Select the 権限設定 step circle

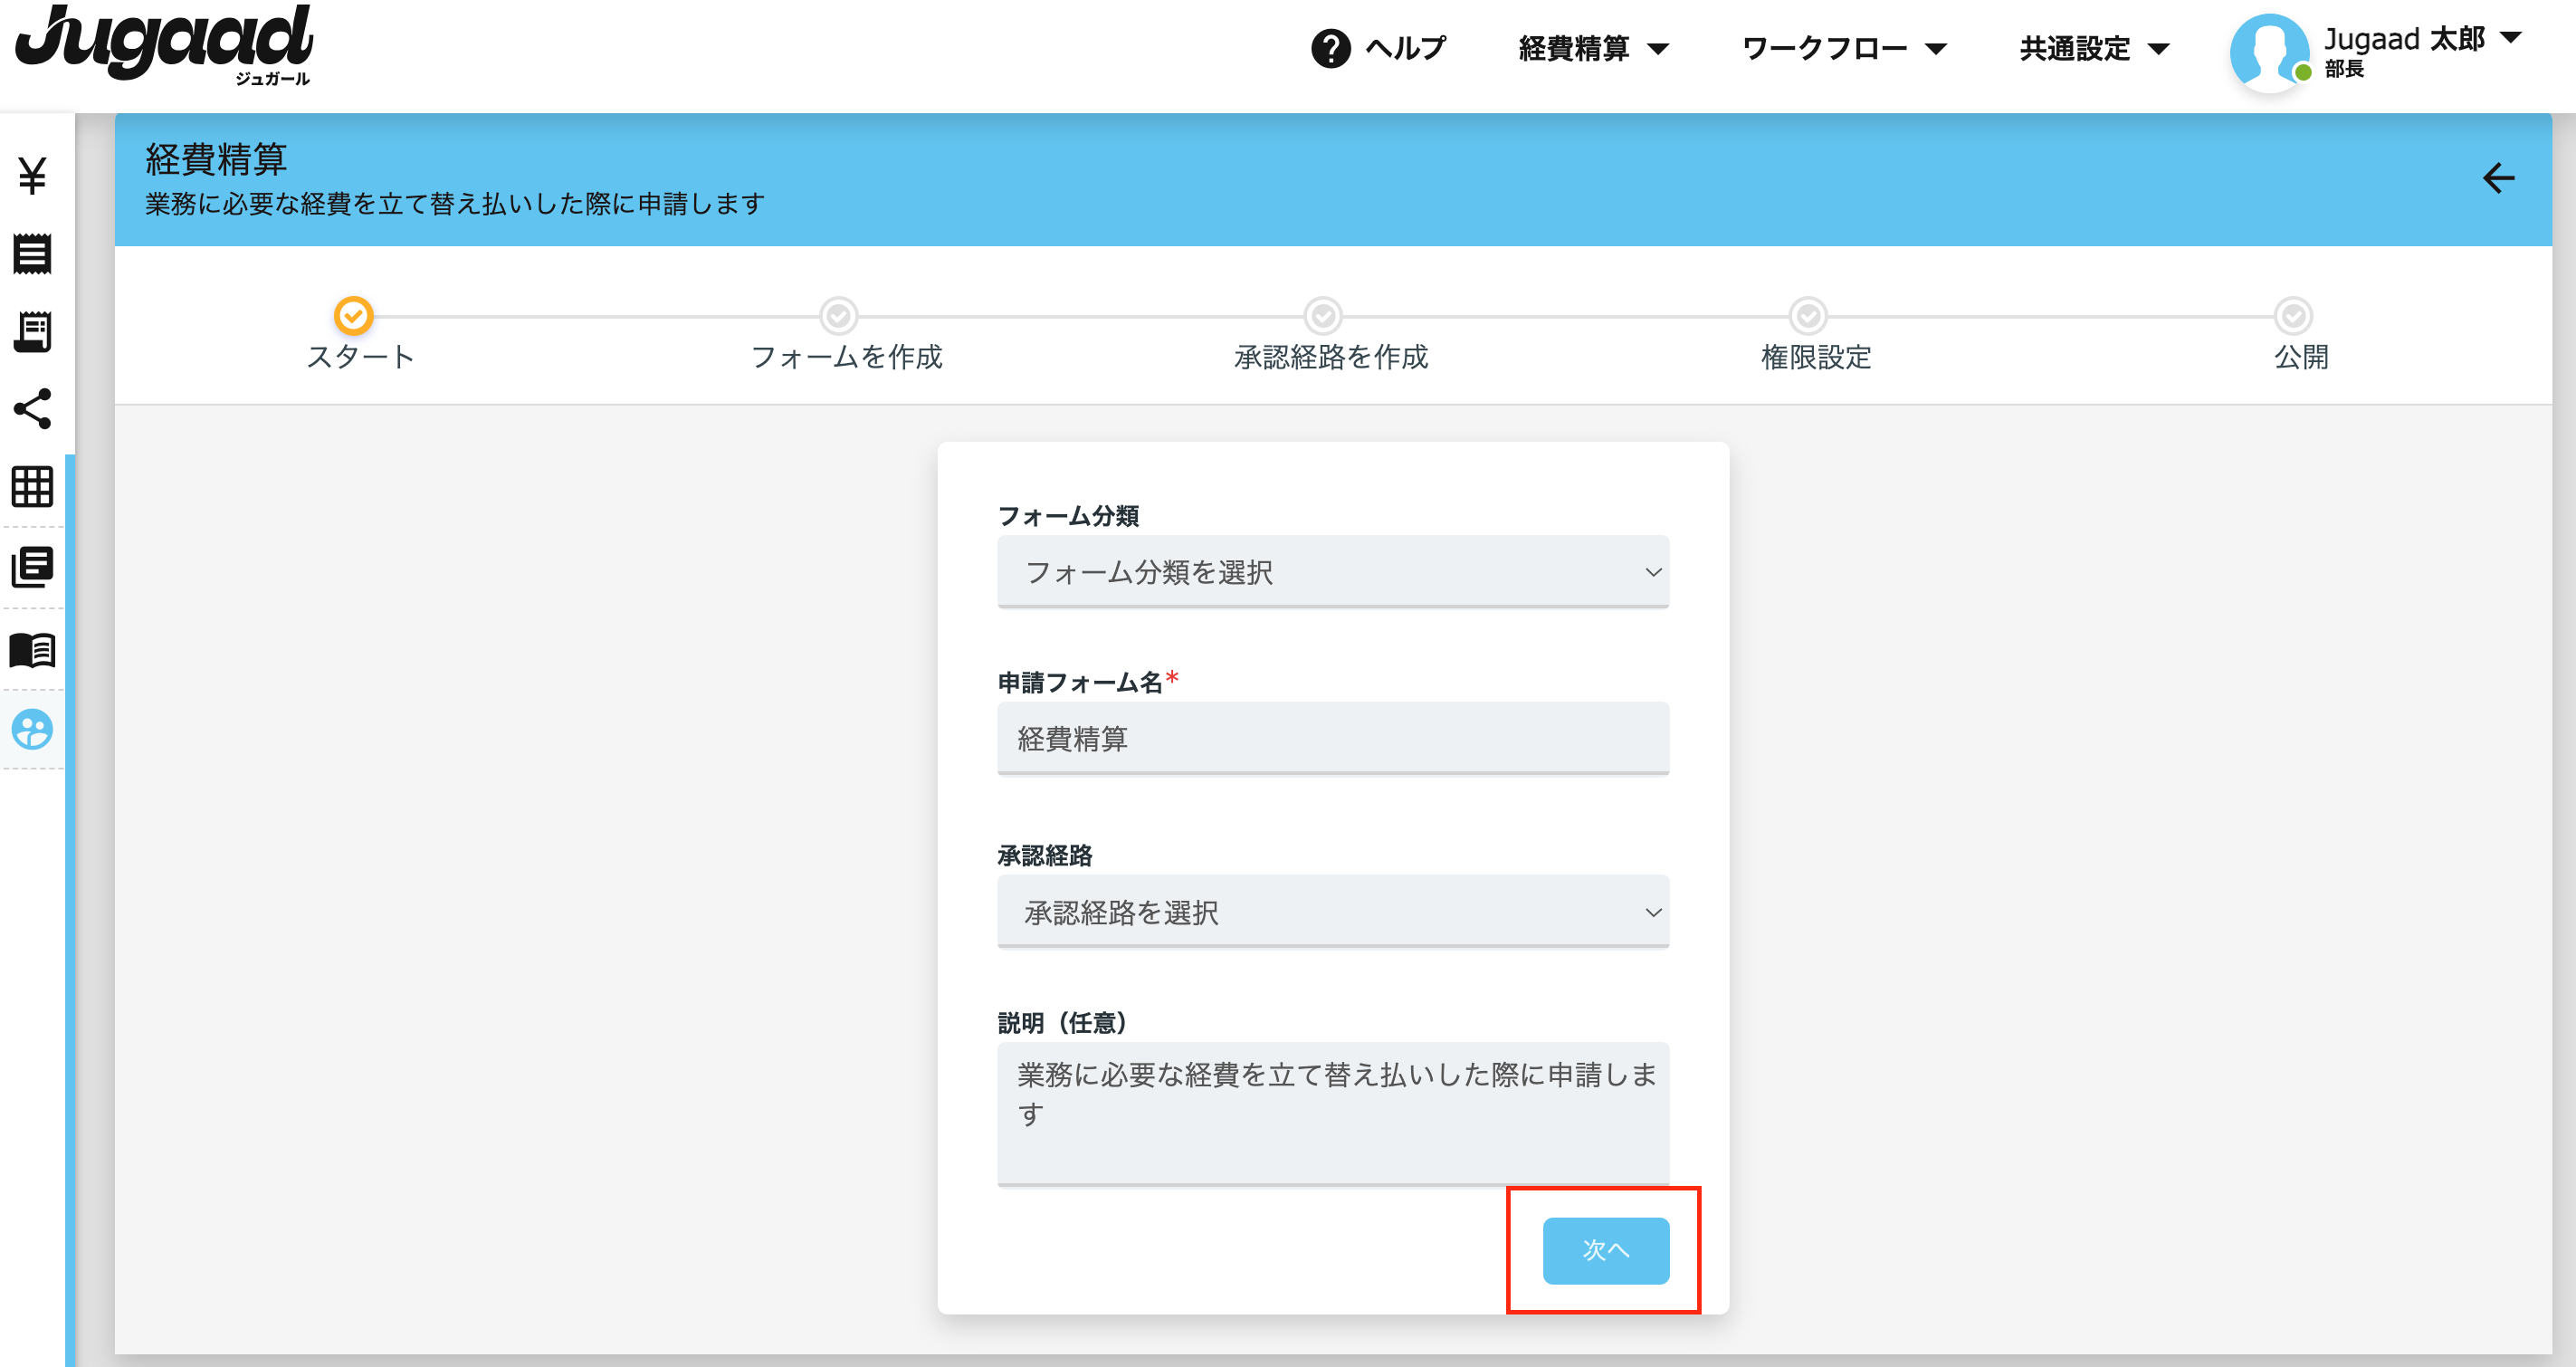(1808, 316)
